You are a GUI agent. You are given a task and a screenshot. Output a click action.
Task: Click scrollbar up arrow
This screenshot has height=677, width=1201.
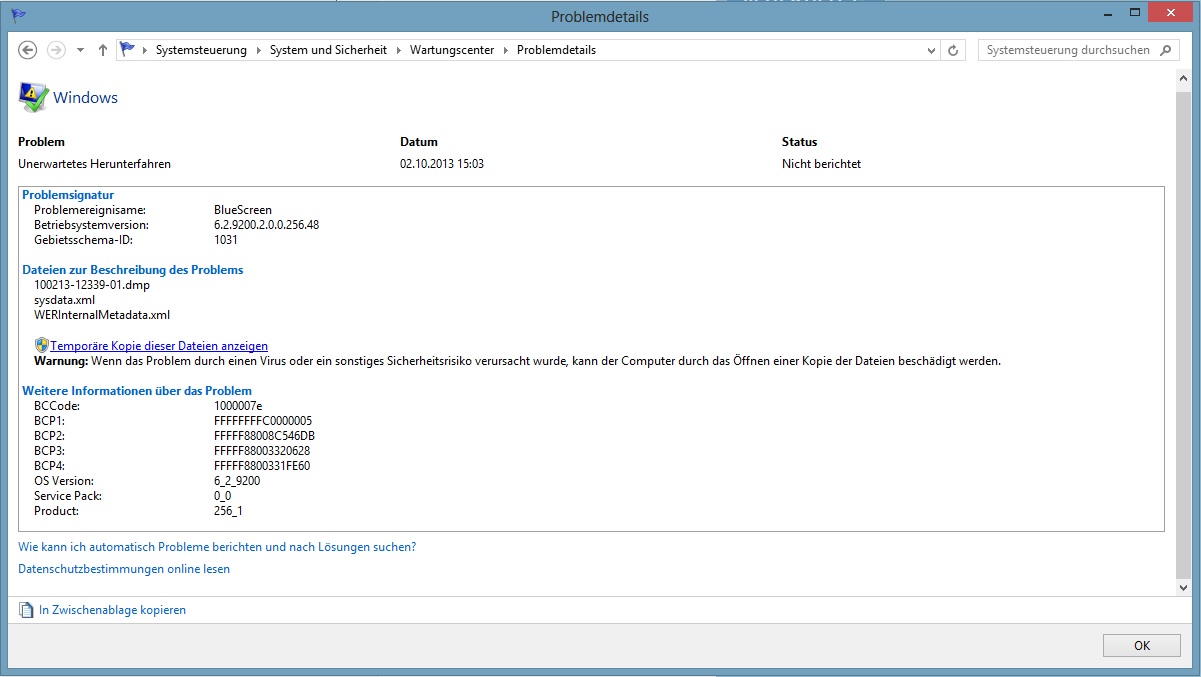click(1183, 77)
